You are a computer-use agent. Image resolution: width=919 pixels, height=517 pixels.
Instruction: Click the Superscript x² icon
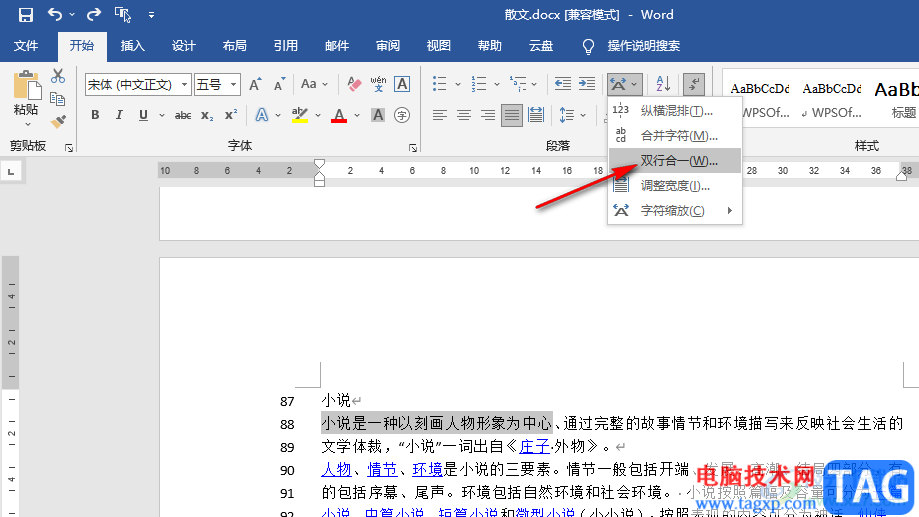[231, 115]
